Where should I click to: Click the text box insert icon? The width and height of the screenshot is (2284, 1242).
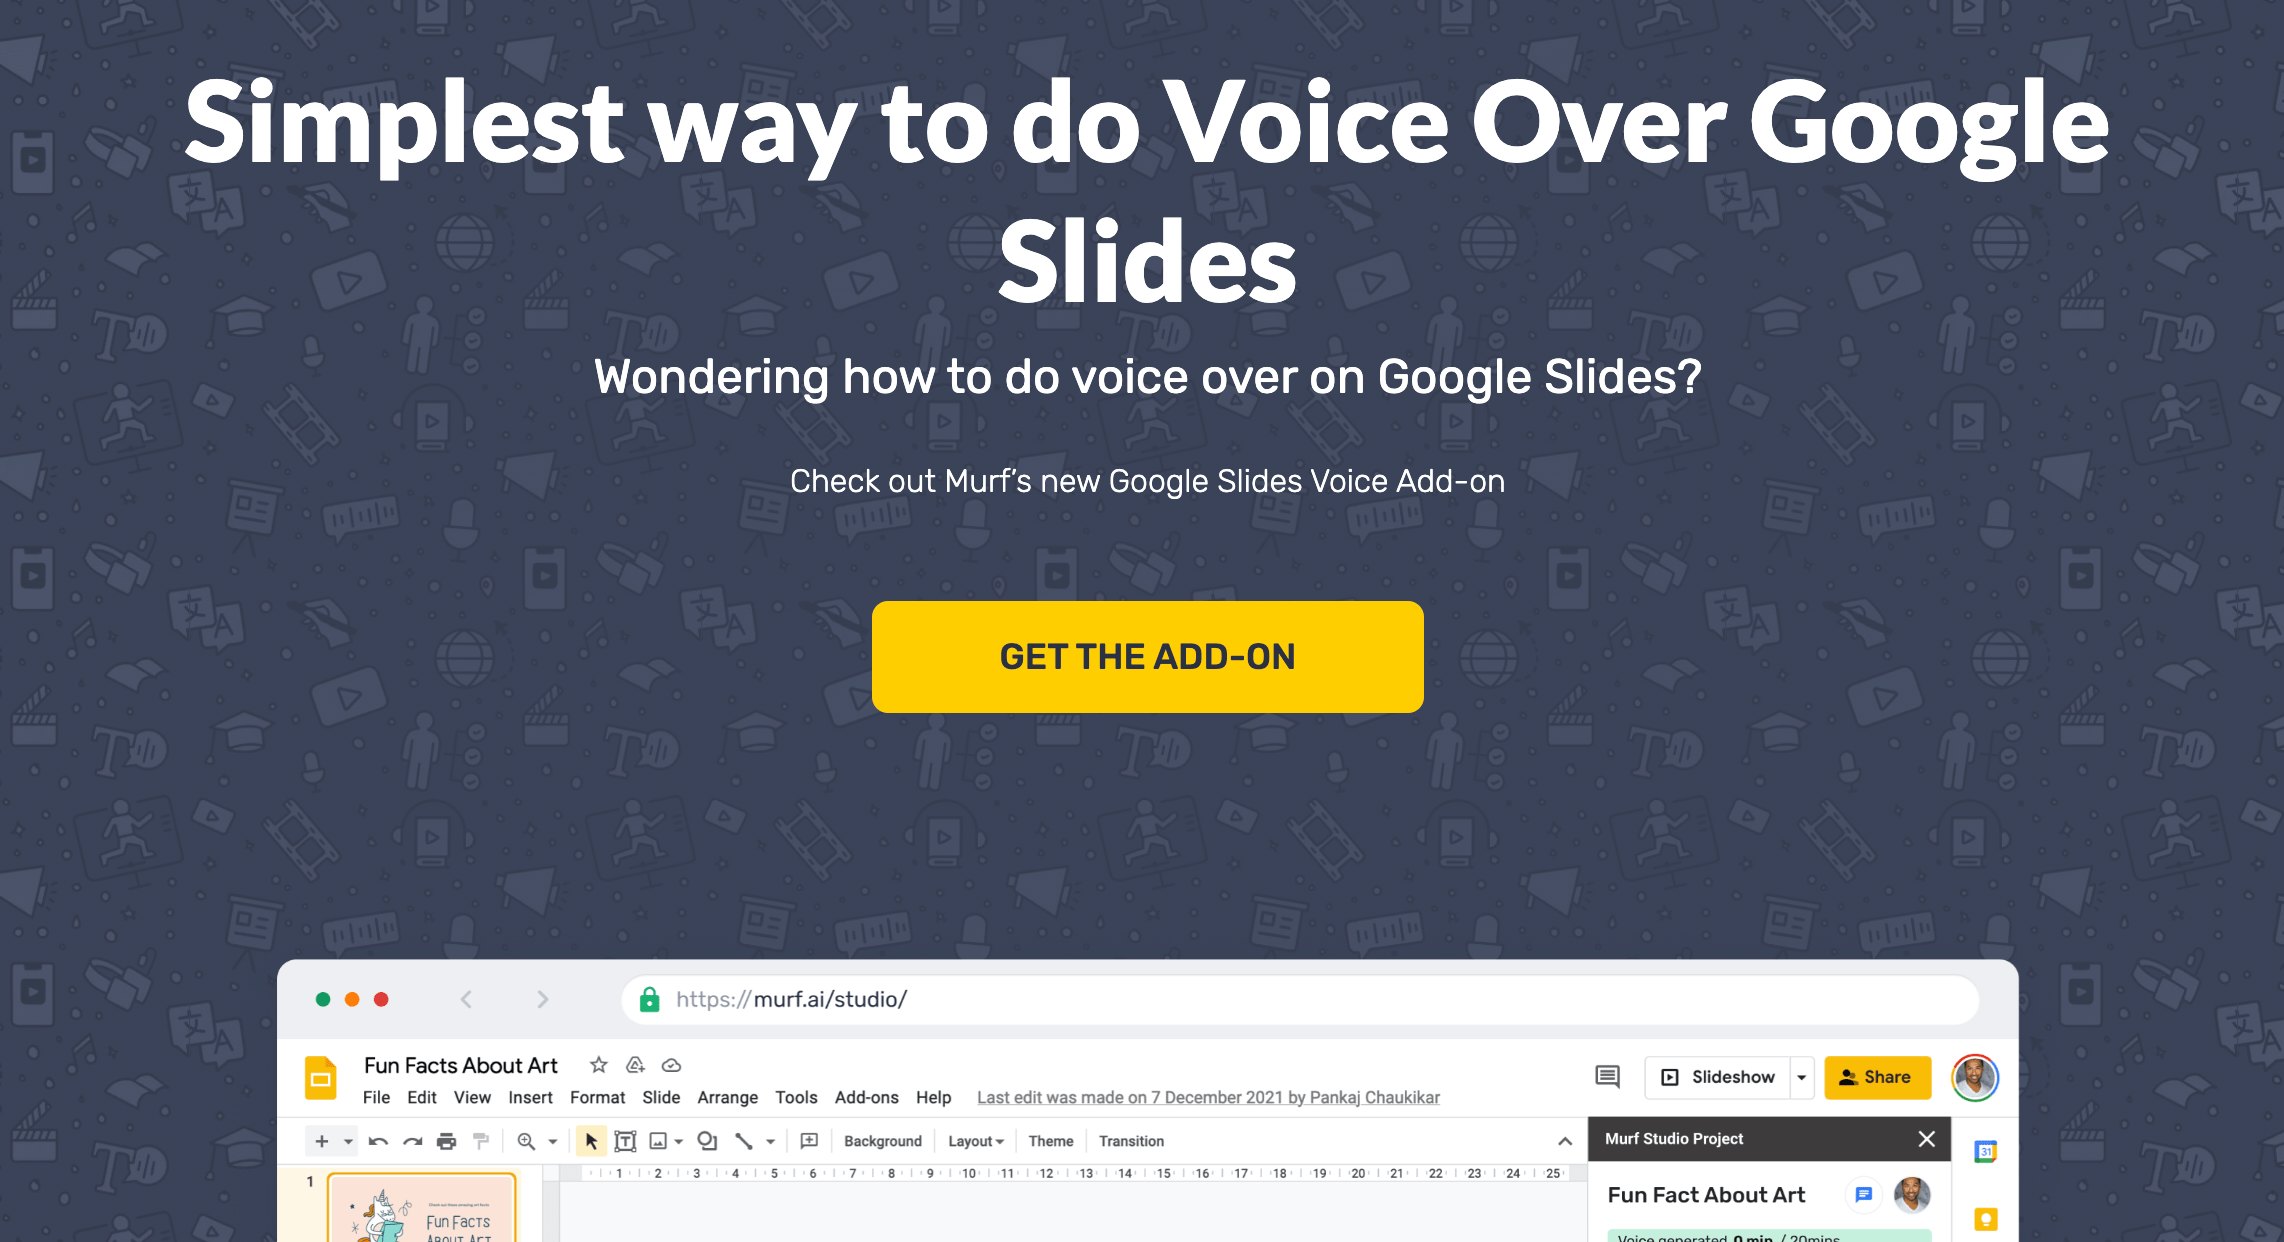622,1141
